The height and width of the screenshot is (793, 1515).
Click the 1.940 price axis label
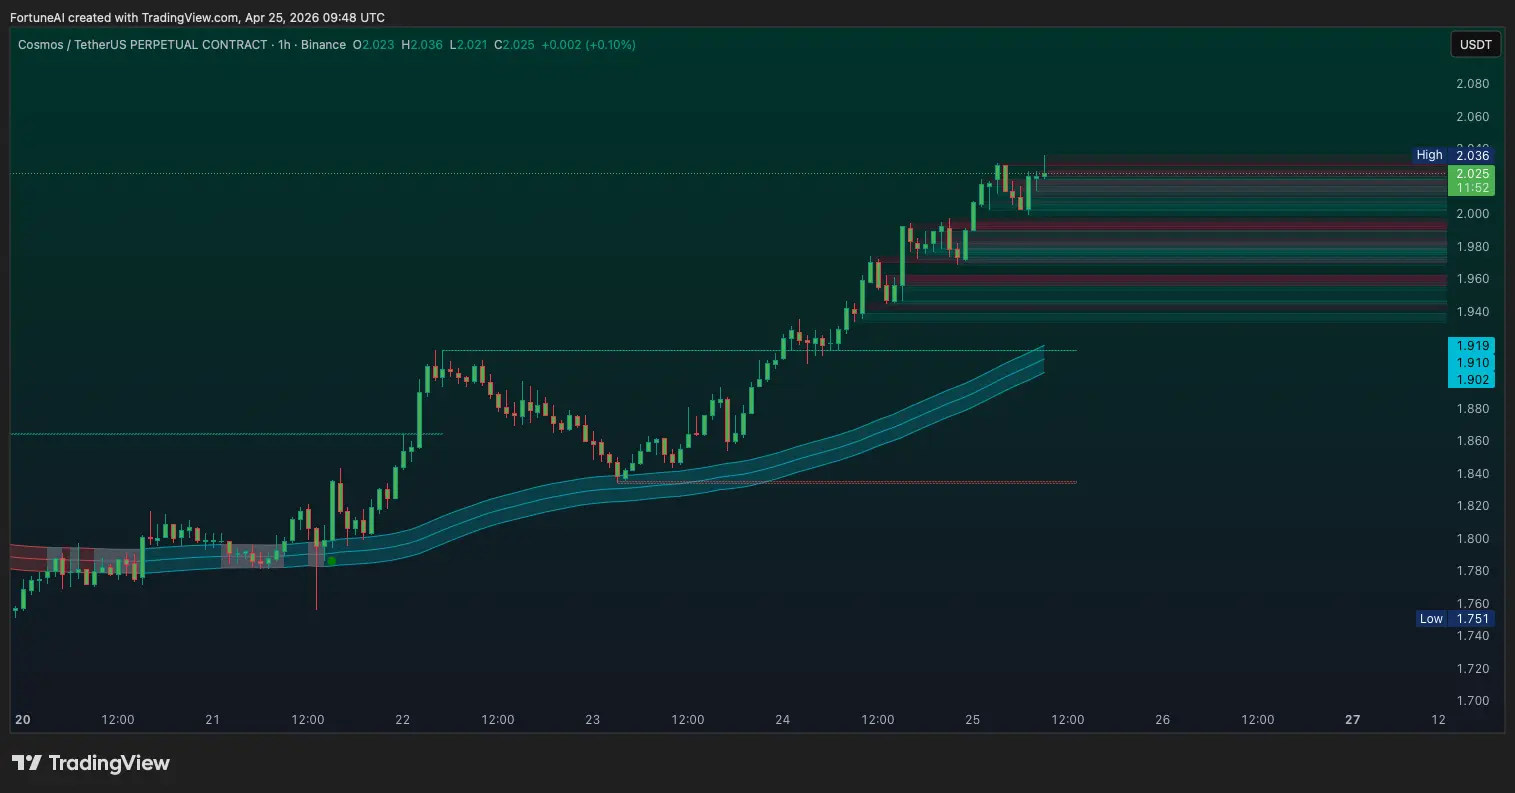[x=1473, y=311]
